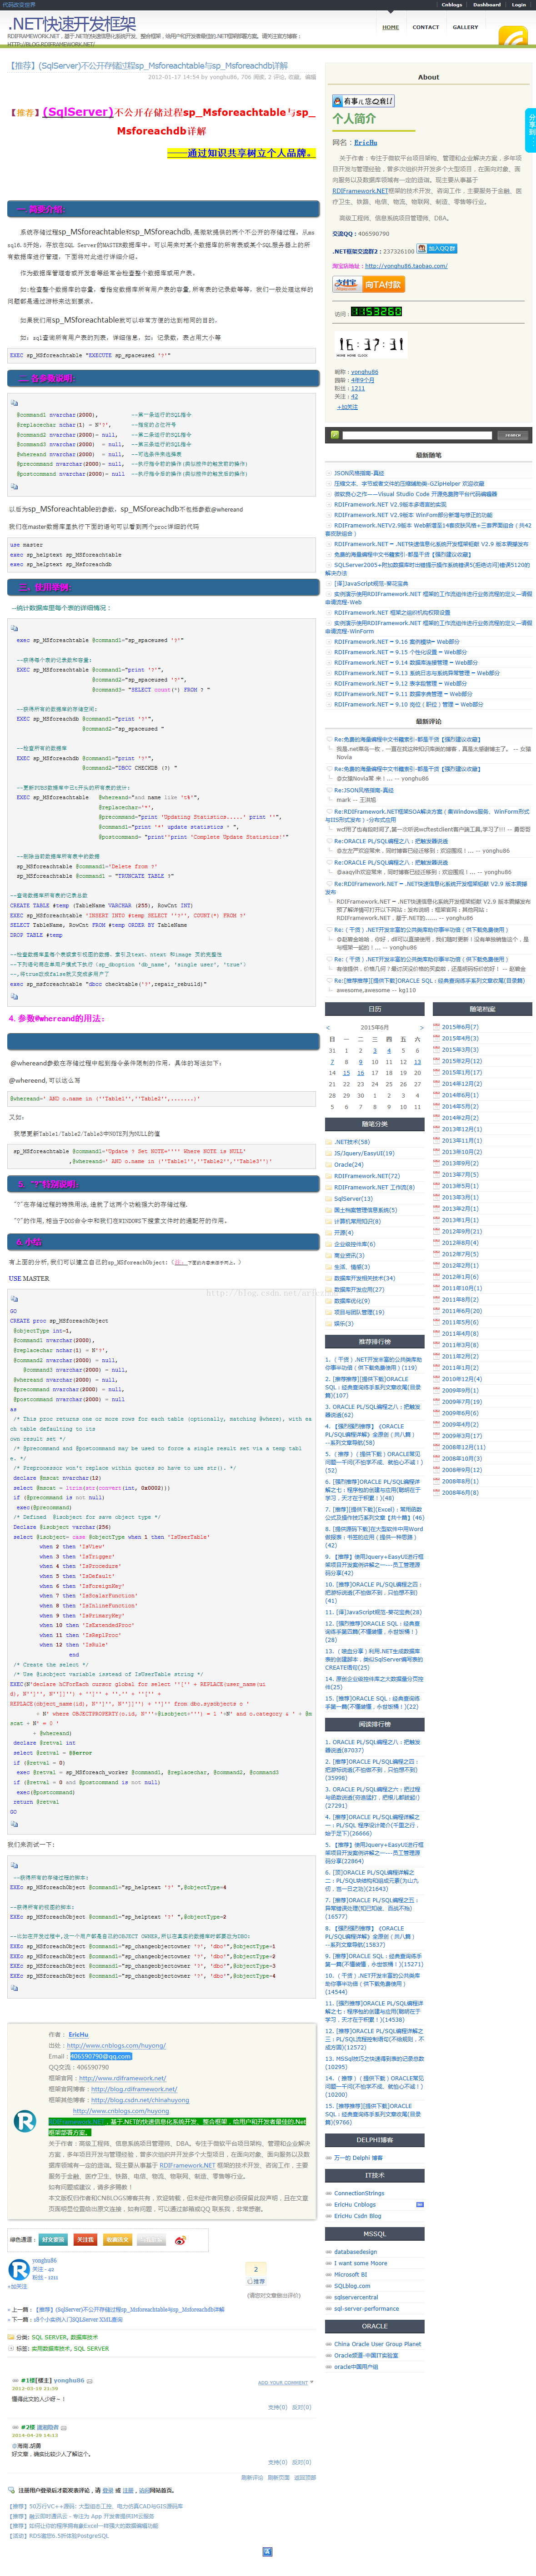The image size is (536, 2576).
Task: Open the Login link in top bar
Action: point(519,4)
